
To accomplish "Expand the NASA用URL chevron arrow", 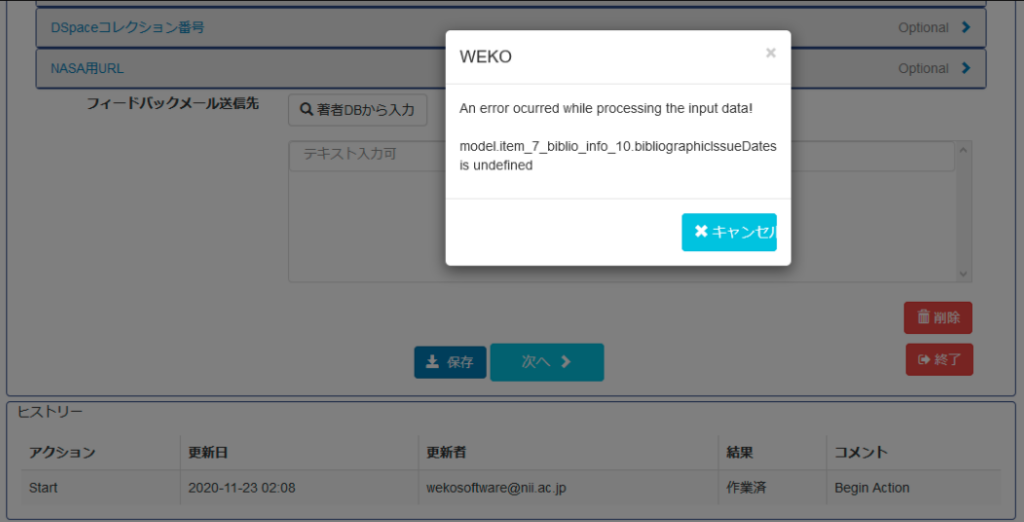I will [x=965, y=68].
